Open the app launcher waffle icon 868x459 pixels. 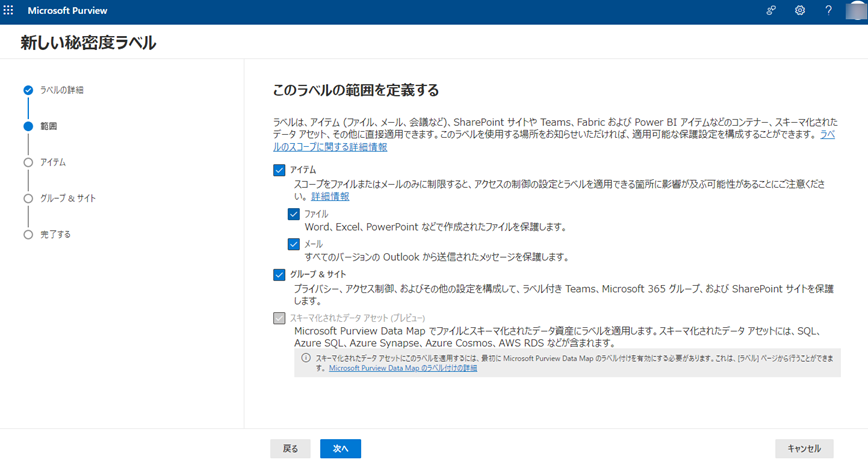coord(10,11)
